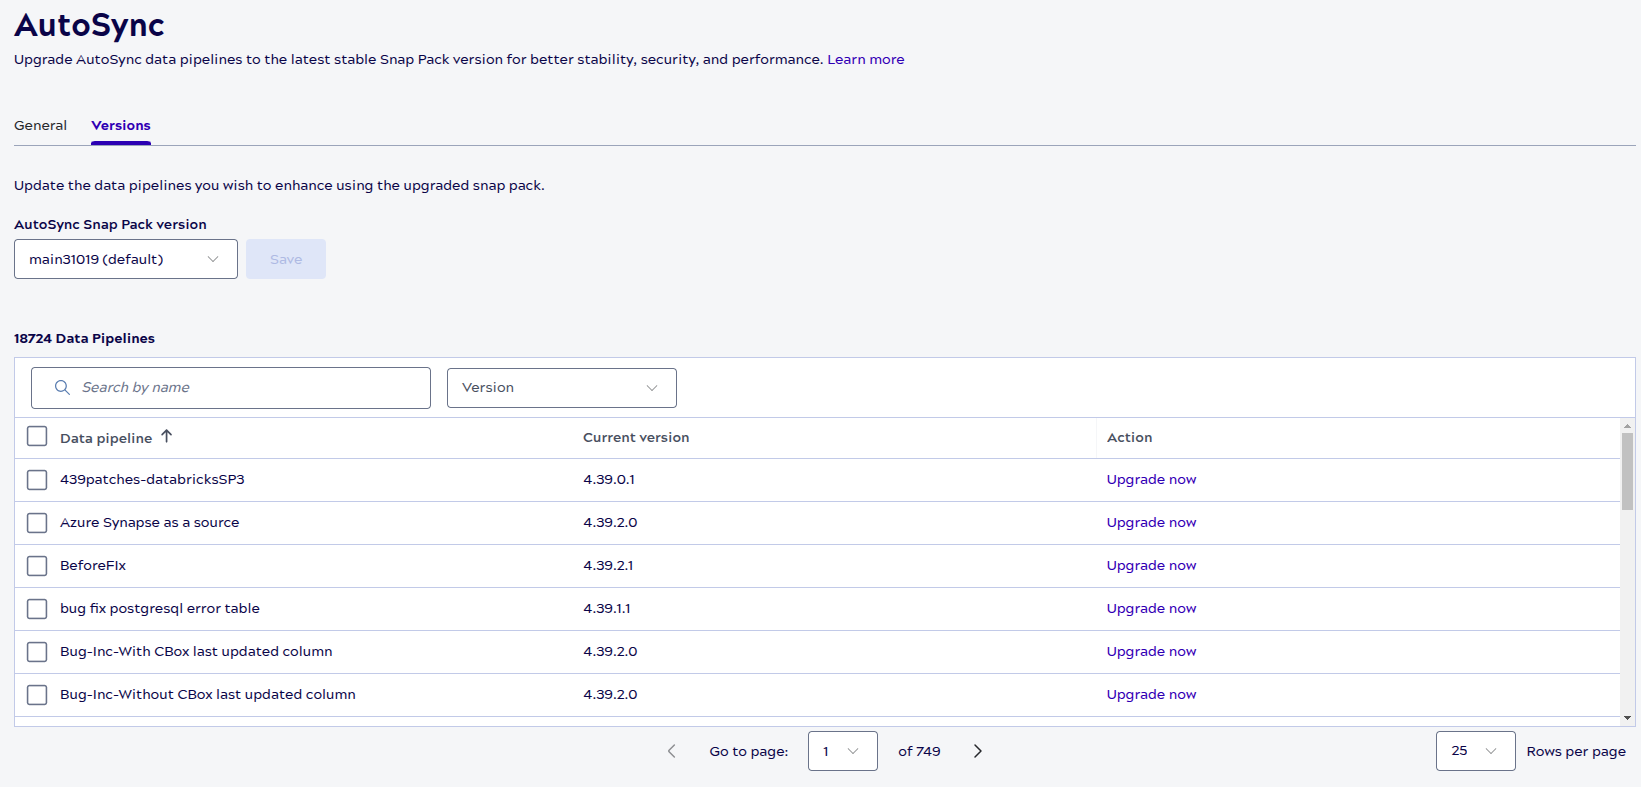Screen dimensions: 1641x787
Task: Open AutoSync Snap Pack version dropdown
Action: (126, 259)
